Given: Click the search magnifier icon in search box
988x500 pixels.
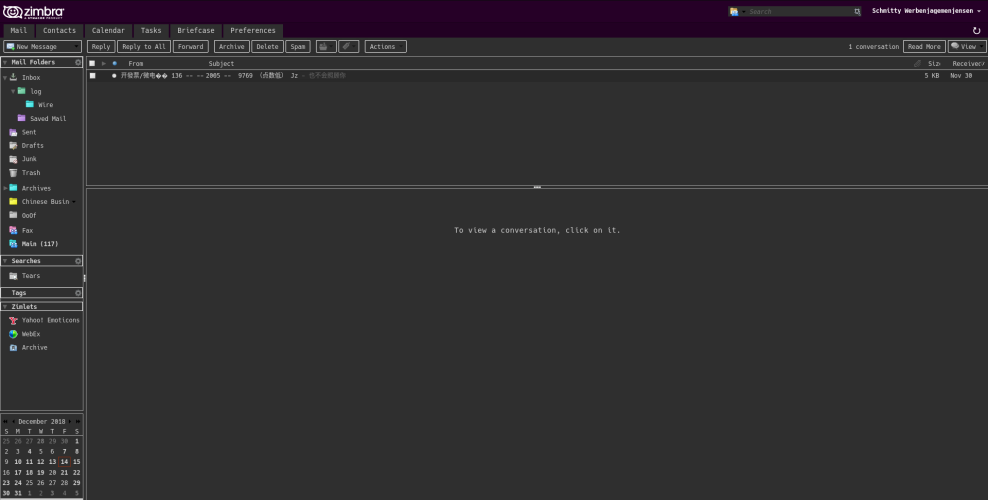Looking at the screenshot, I should pyautogui.click(x=857, y=11).
